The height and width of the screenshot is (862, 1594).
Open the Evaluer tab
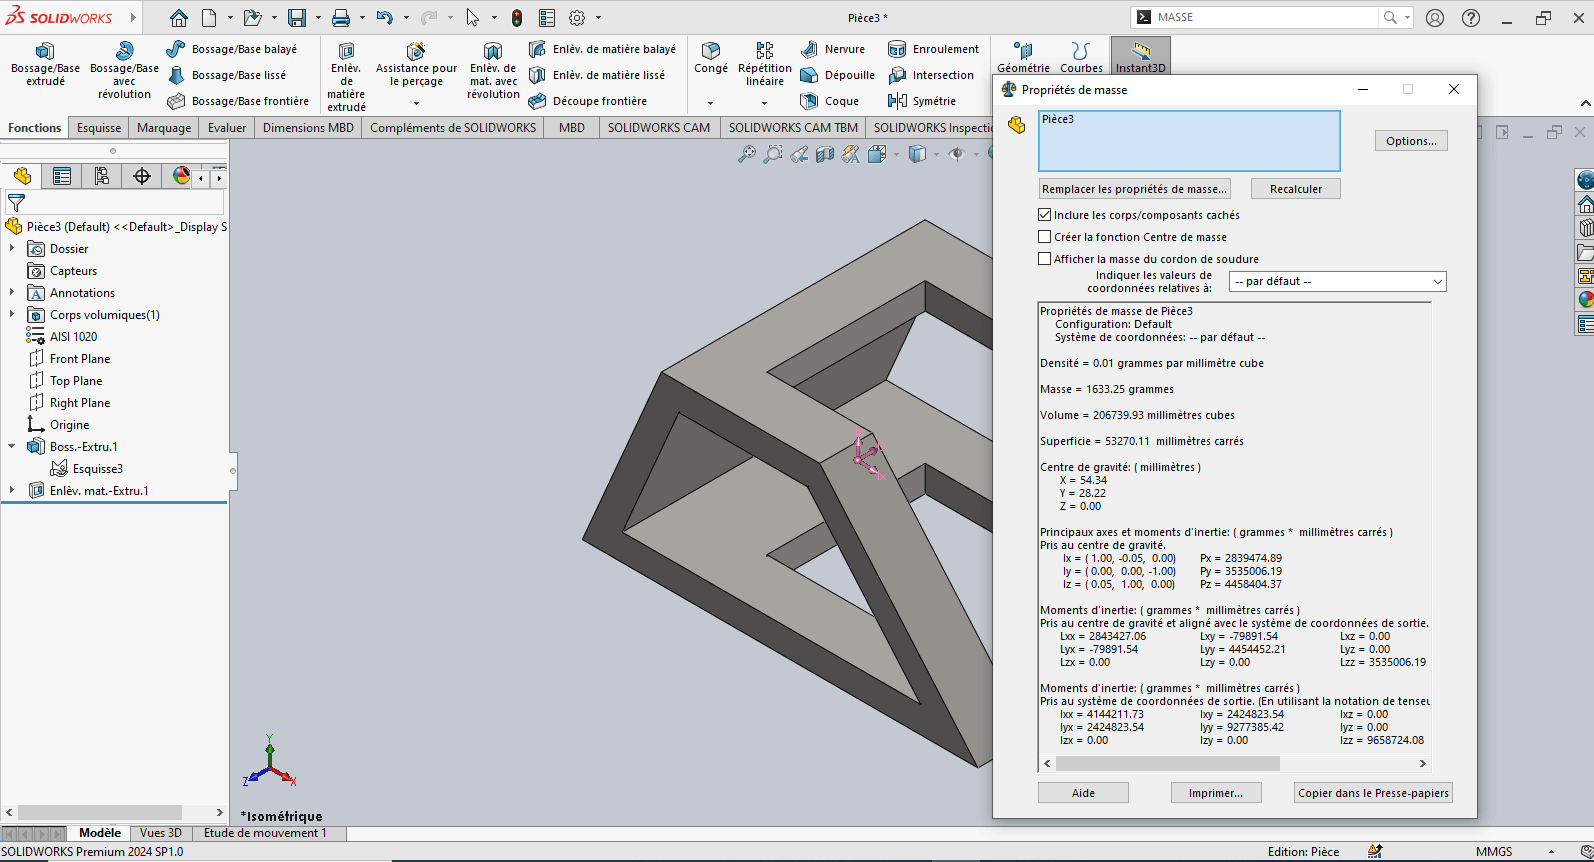[x=227, y=128]
